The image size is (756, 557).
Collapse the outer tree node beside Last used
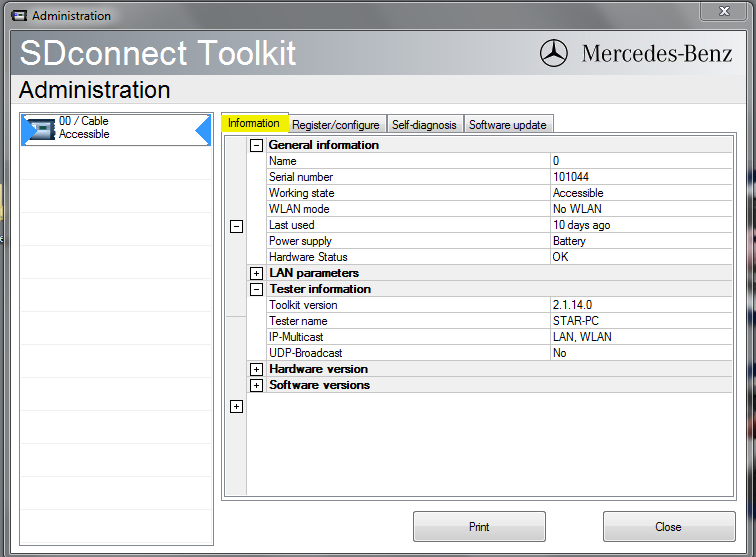point(236,226)
